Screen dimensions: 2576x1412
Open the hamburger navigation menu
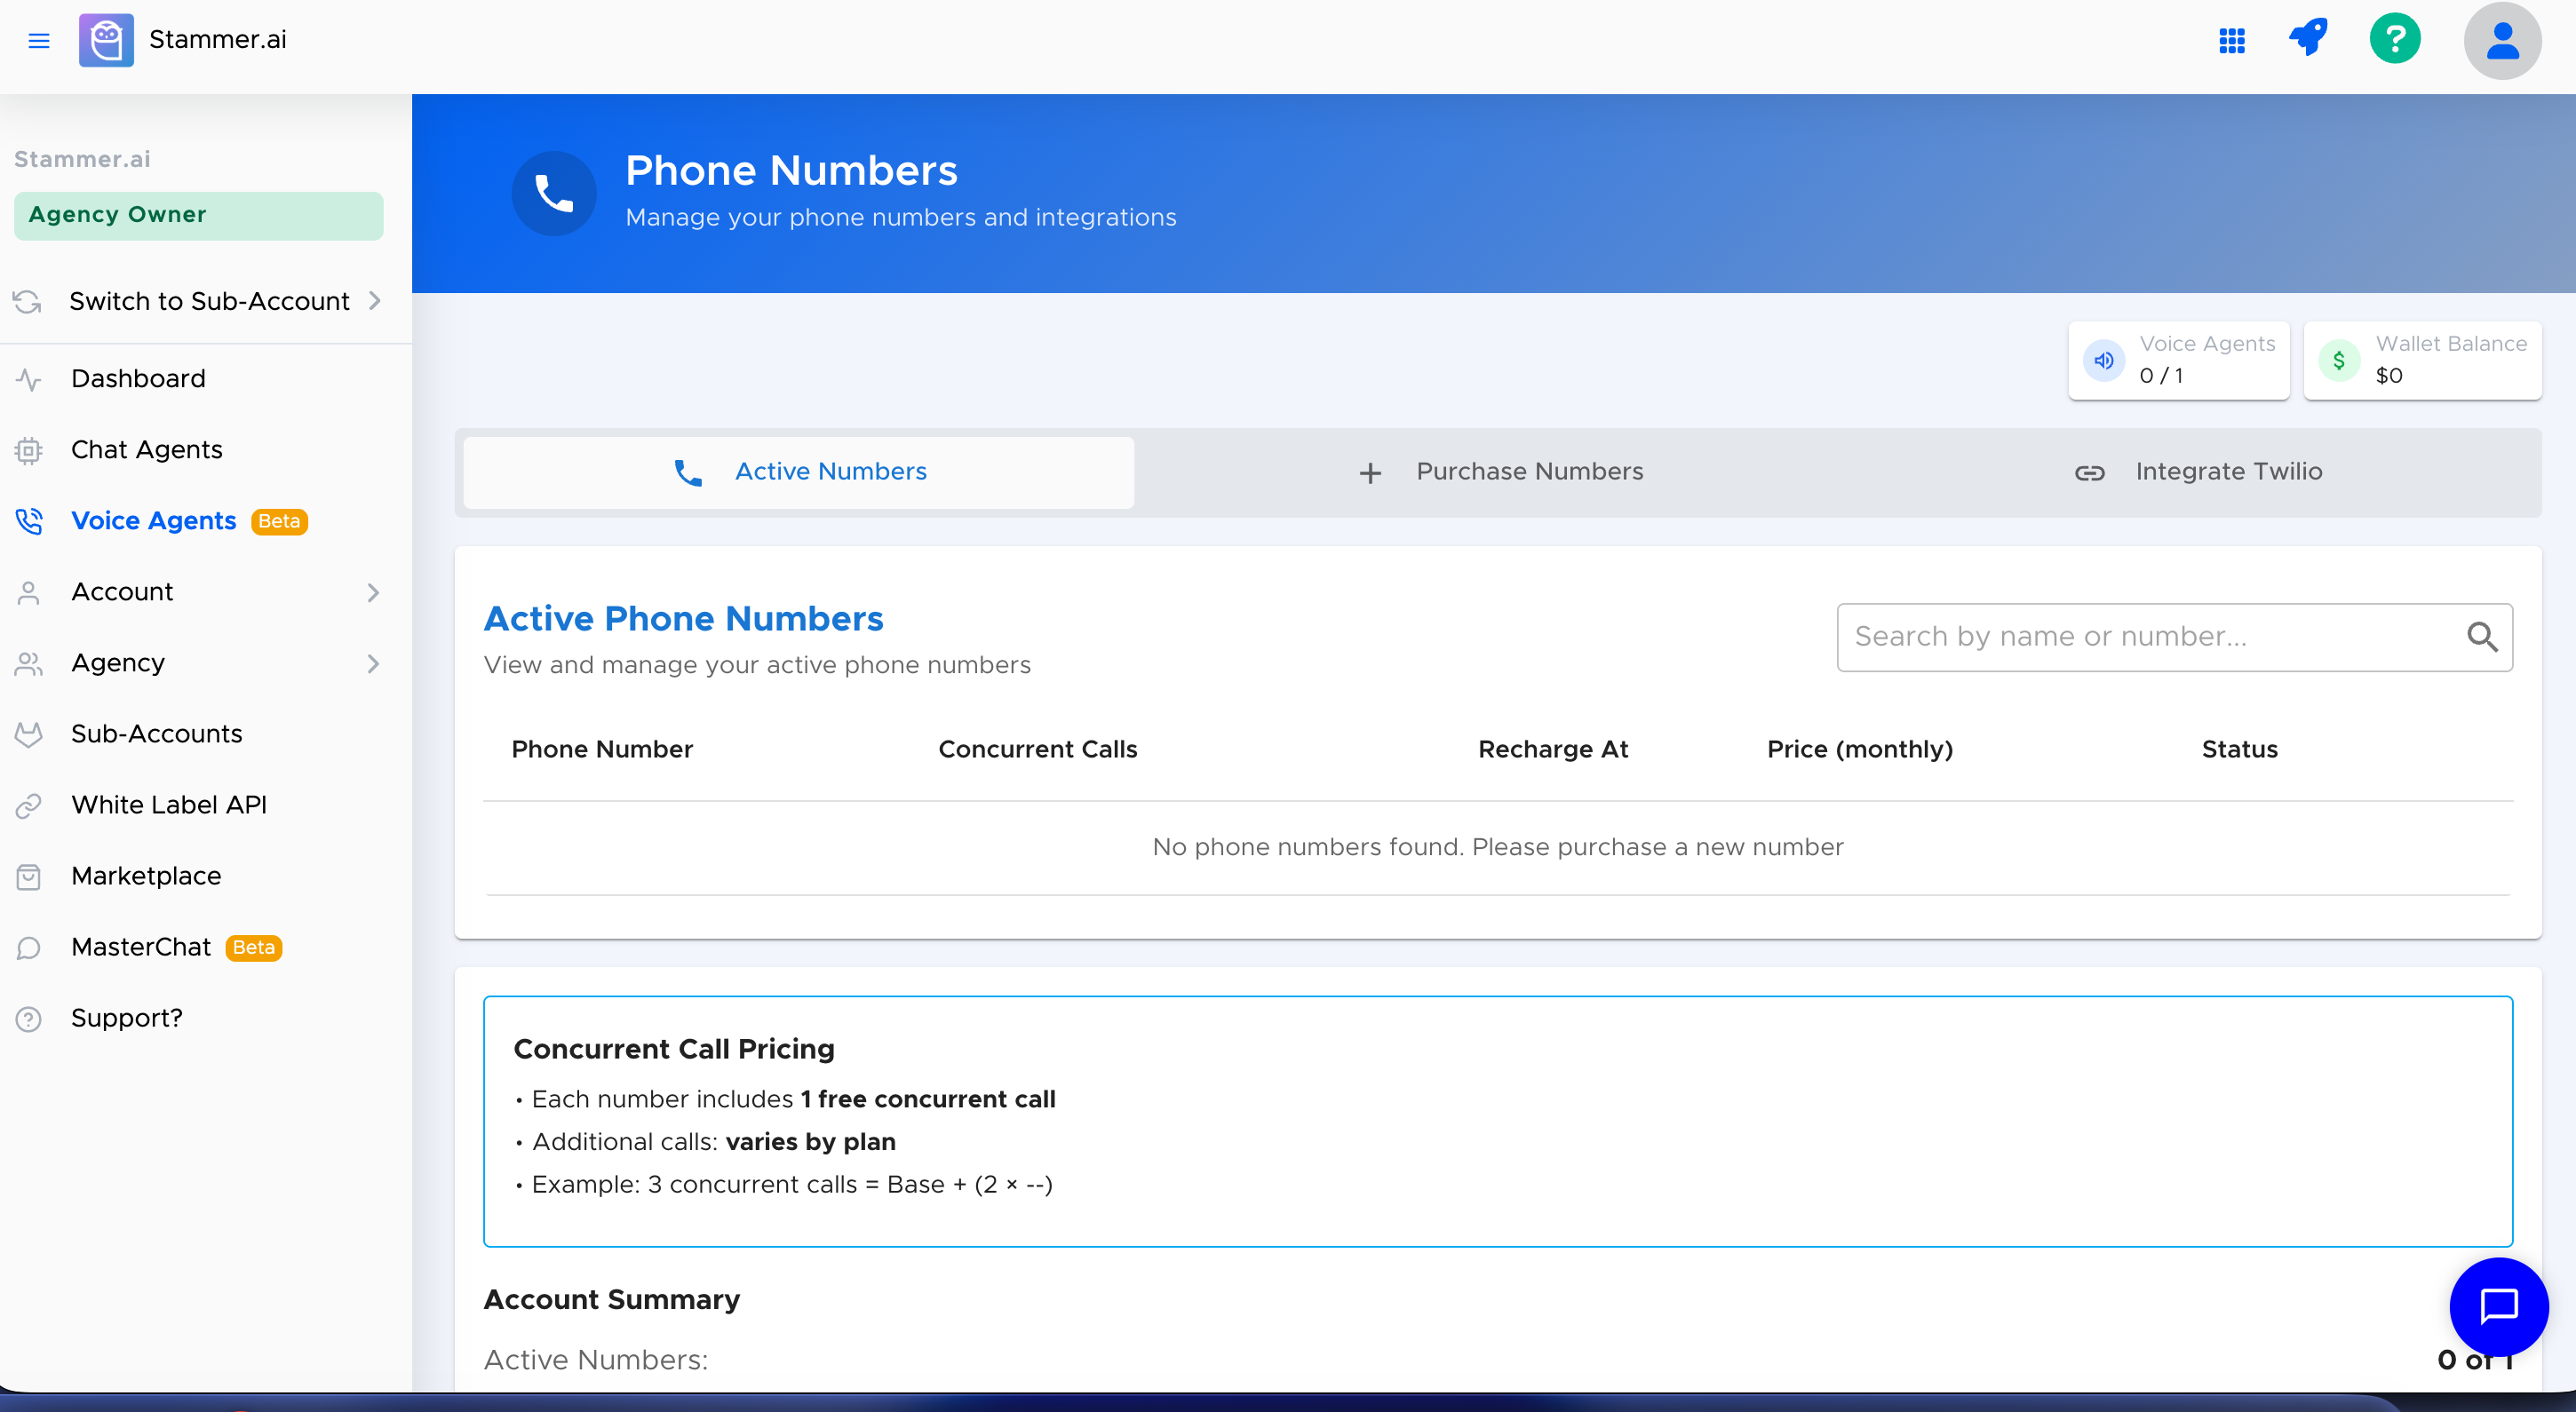39,40
